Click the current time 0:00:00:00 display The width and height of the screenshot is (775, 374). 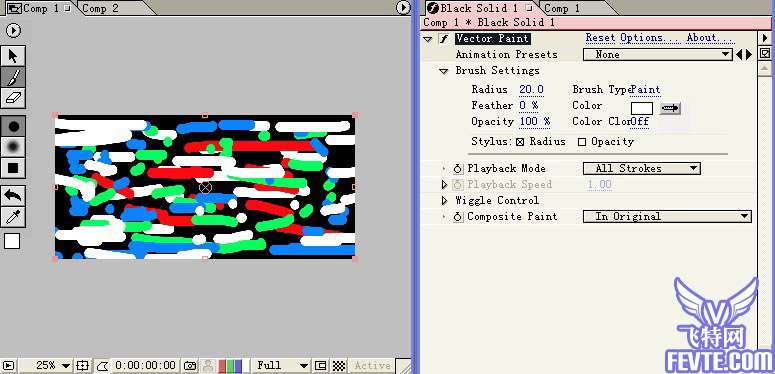pos(145,366)
